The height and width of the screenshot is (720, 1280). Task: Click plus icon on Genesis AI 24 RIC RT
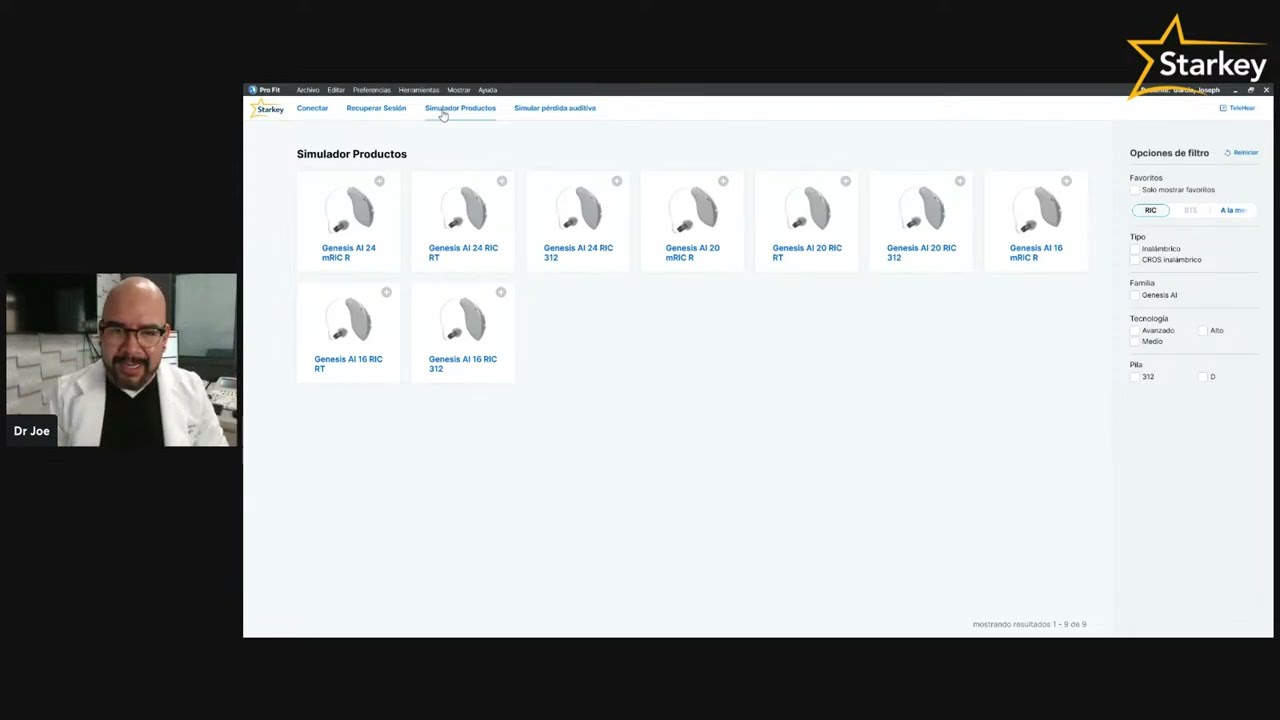point(502,181)
